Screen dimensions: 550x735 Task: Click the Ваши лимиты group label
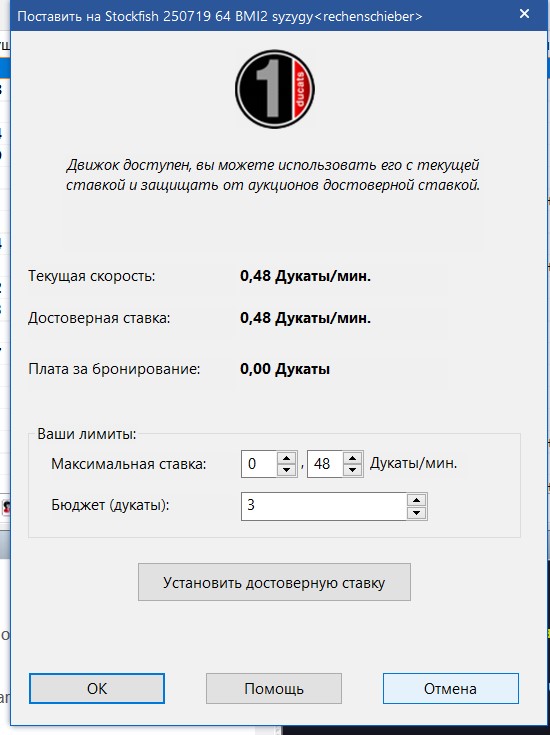(87, 434)
